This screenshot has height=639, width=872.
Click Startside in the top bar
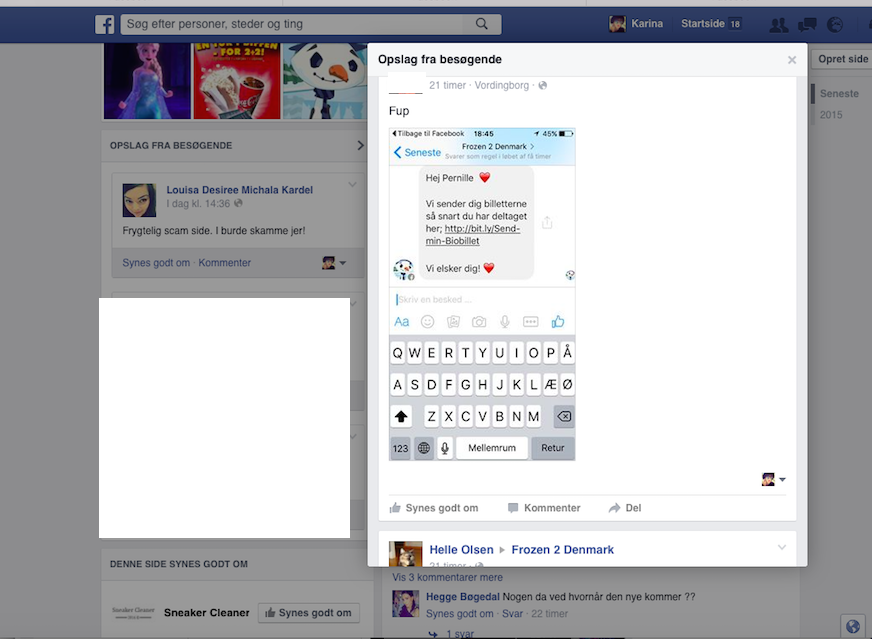click(x=703, y=24)
